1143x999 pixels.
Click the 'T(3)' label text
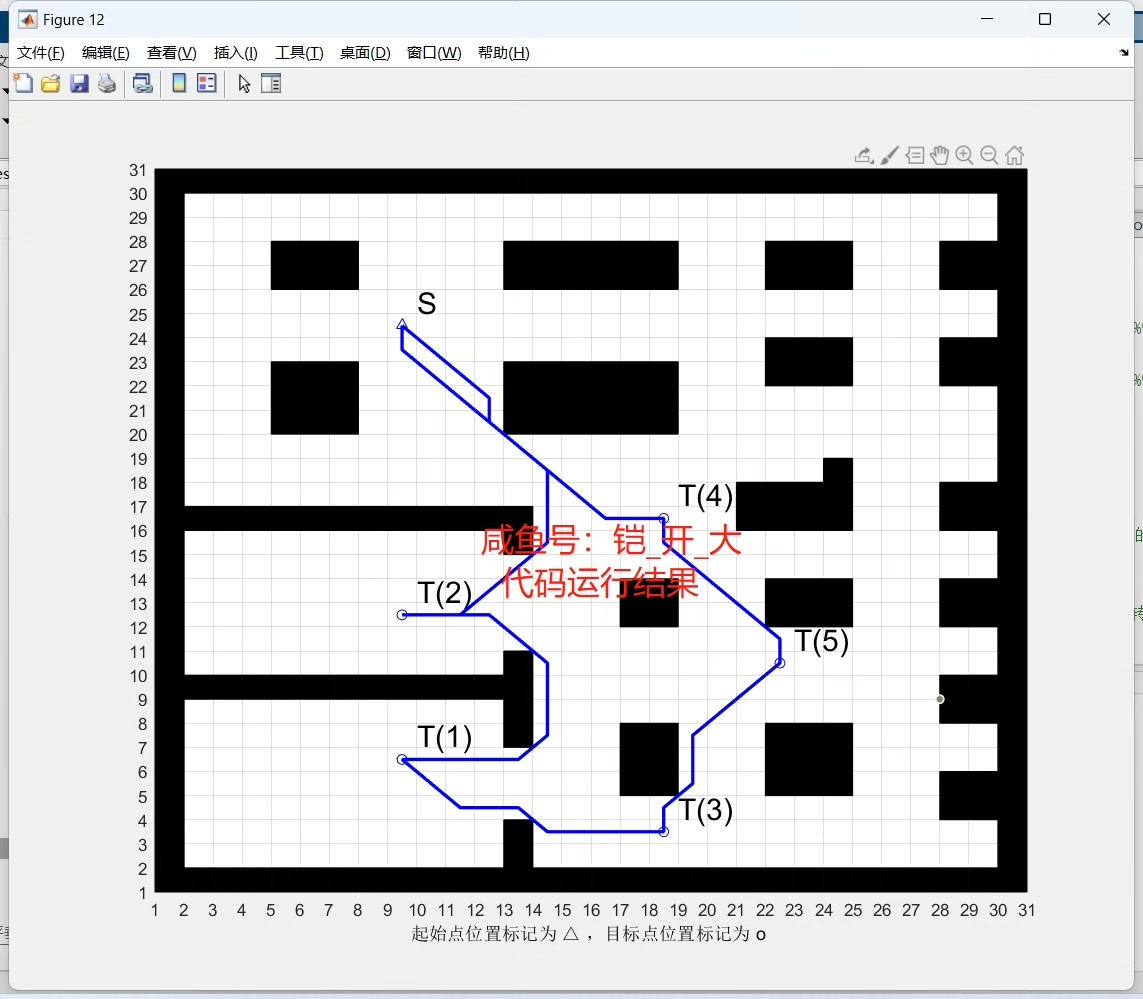(x=706, y=810)
